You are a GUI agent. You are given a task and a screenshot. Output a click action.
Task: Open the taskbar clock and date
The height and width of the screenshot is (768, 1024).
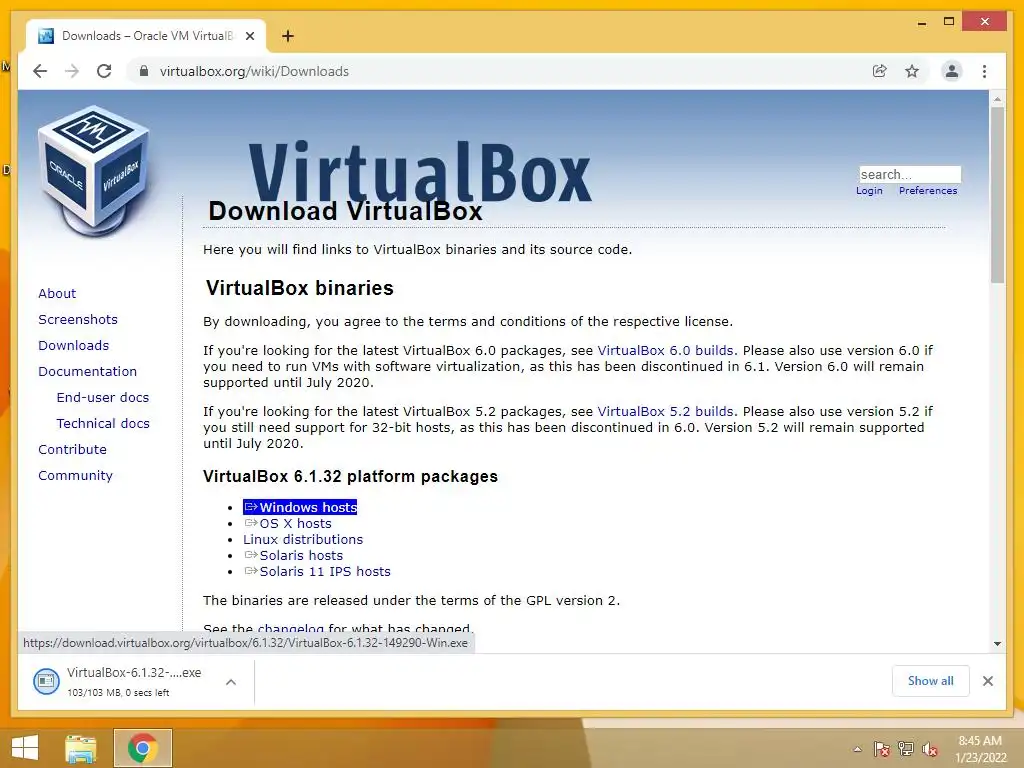[x=980, y=749]
